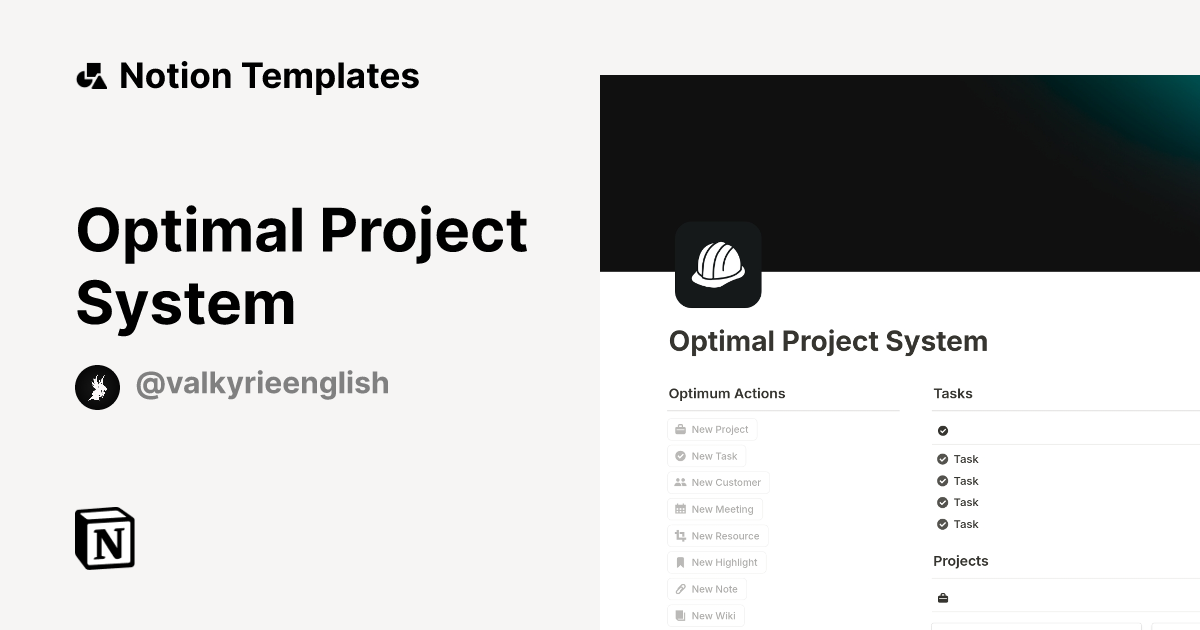Click the Projects section heading

pyautogui.click(x=961, y=561)
